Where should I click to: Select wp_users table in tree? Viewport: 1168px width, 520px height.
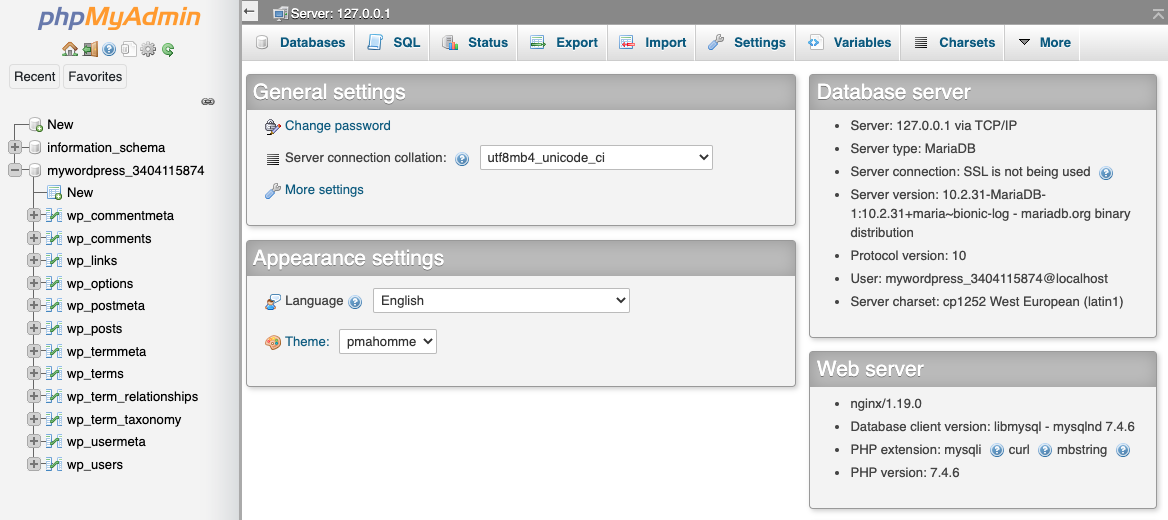coord(95,465)
